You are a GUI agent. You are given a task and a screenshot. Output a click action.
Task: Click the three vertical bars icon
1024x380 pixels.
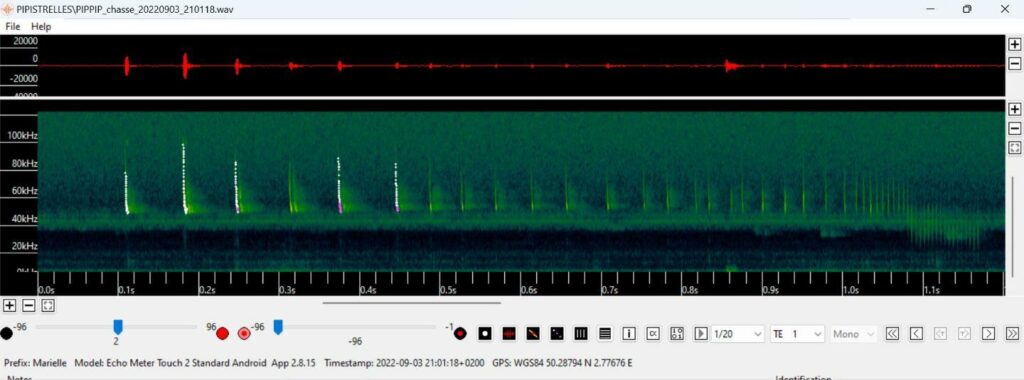(x=581, y=334)
